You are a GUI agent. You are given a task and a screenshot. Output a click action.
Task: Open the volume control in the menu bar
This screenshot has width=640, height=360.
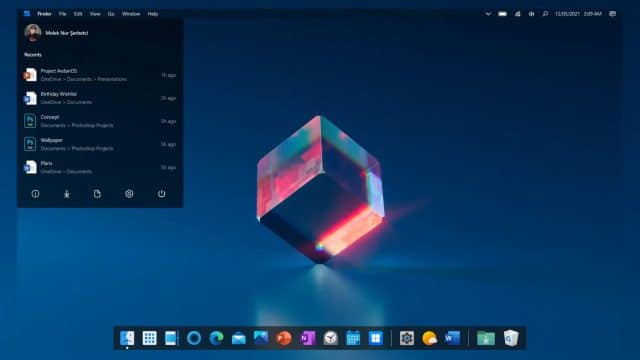point(531,14)
